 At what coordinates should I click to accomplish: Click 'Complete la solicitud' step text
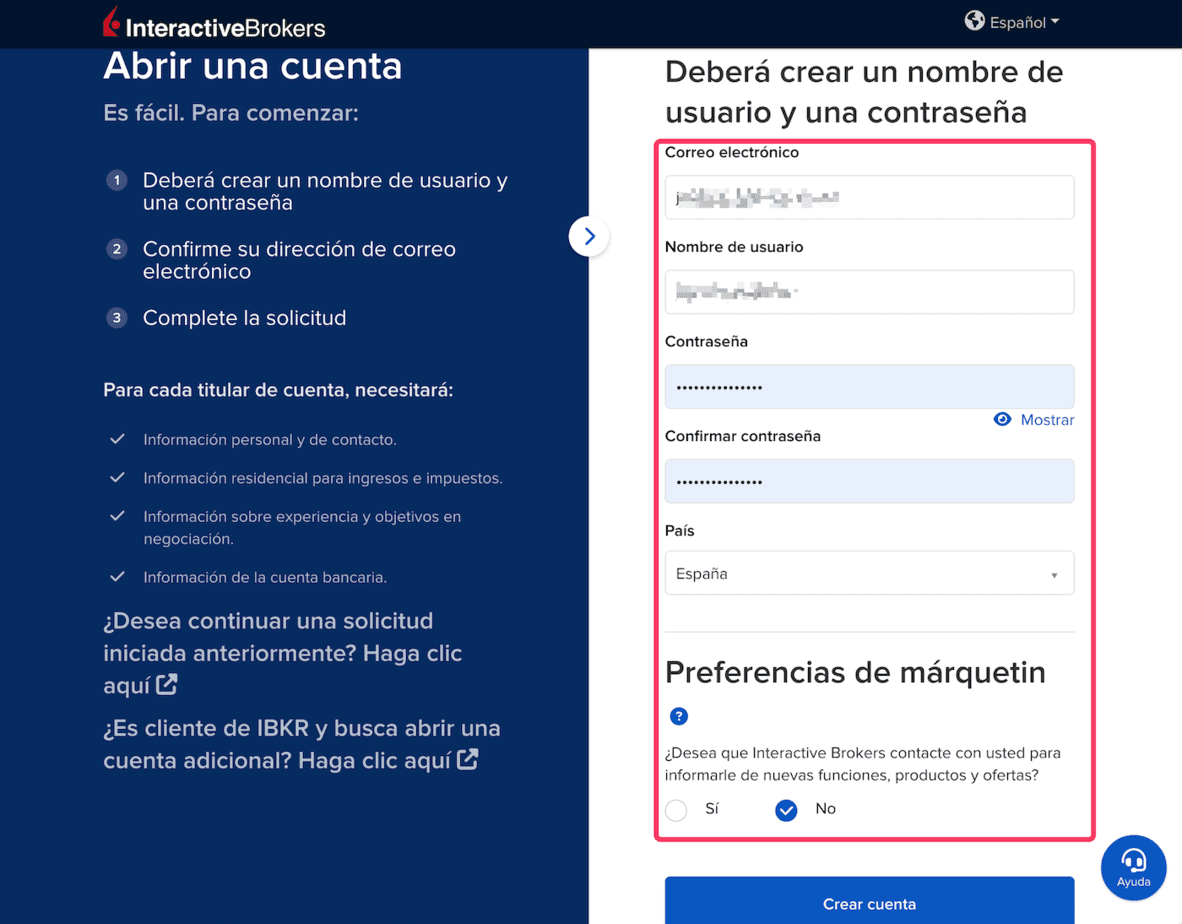[244, 318]
